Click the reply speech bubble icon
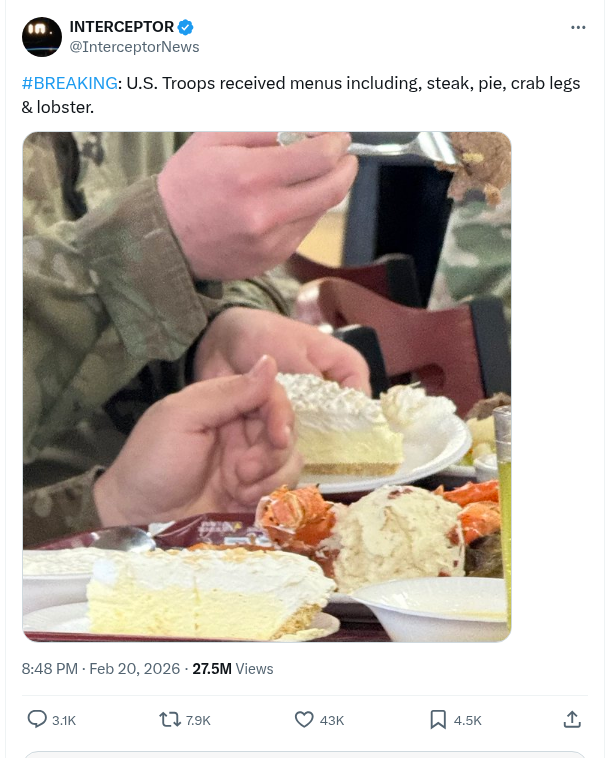Image resolution: width=608 pixels, height=758 pixels. [37, 719]
